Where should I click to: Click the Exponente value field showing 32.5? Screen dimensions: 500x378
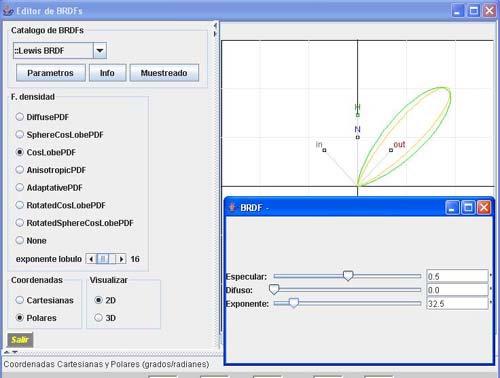point(457,304)
